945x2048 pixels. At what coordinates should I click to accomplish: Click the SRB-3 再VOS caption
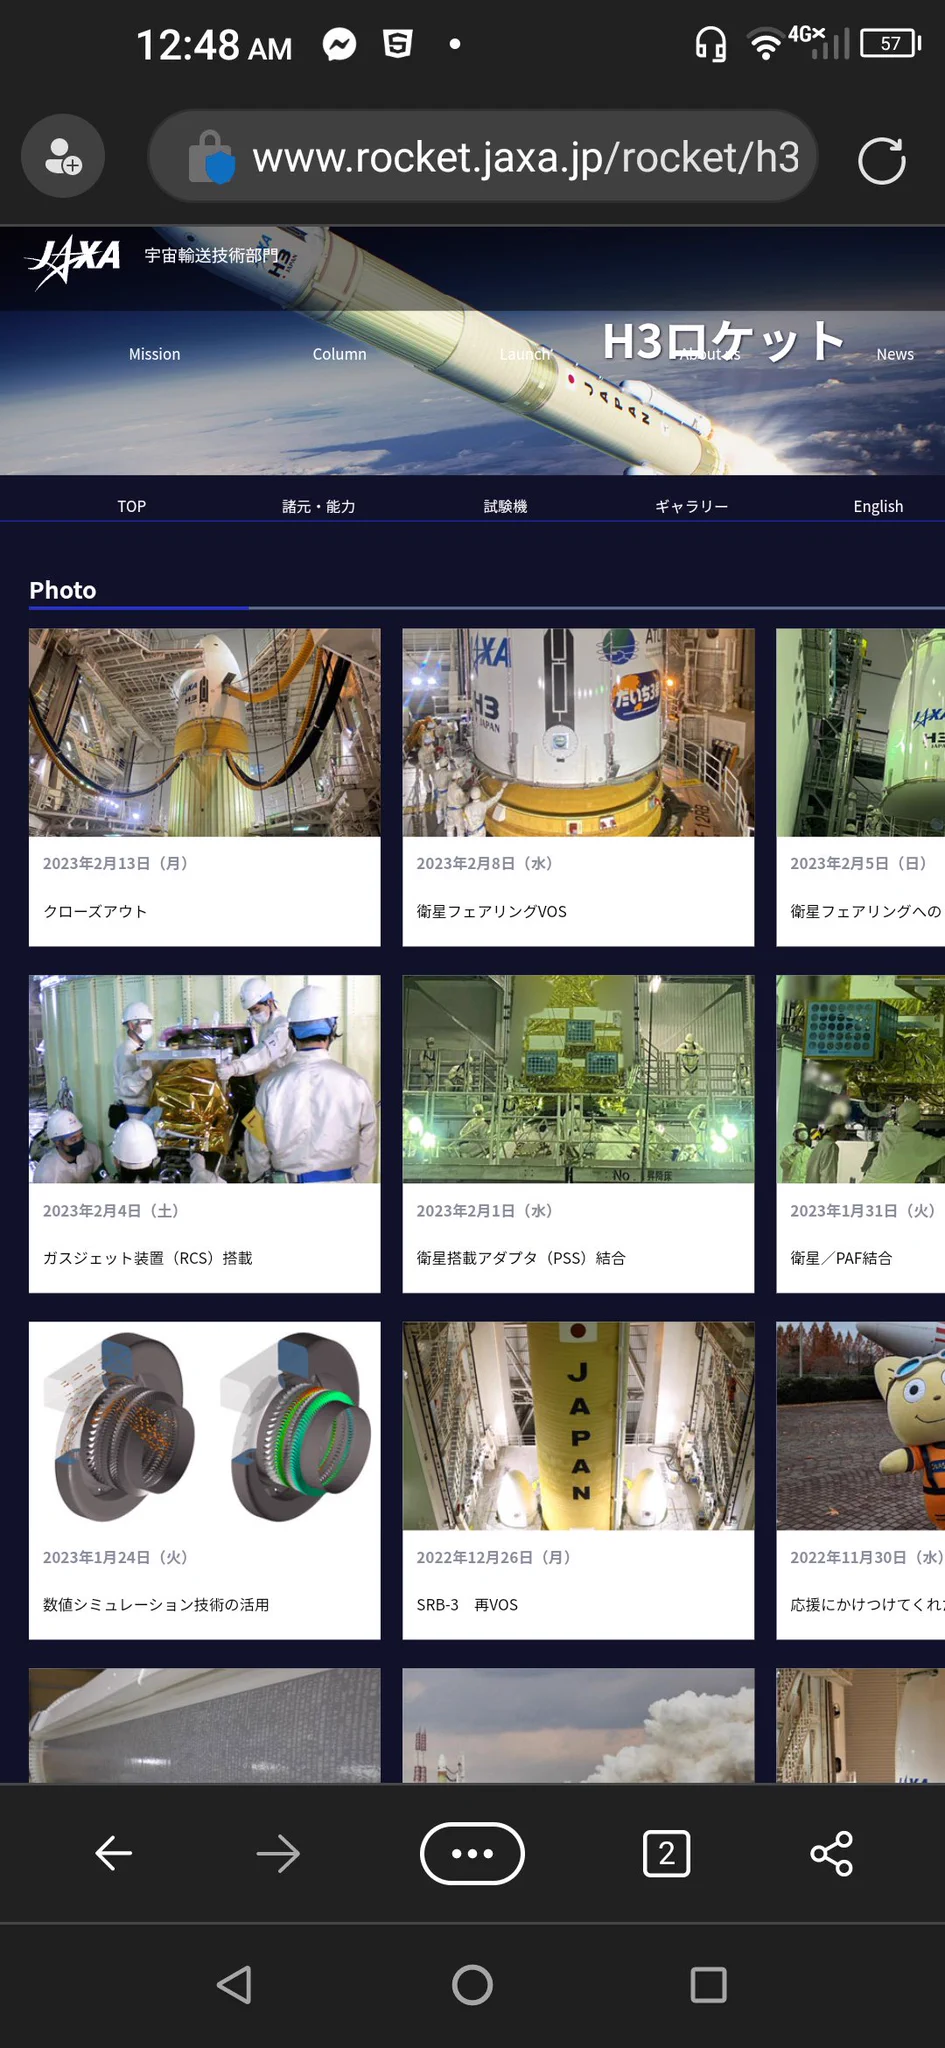pos(467,1605)
